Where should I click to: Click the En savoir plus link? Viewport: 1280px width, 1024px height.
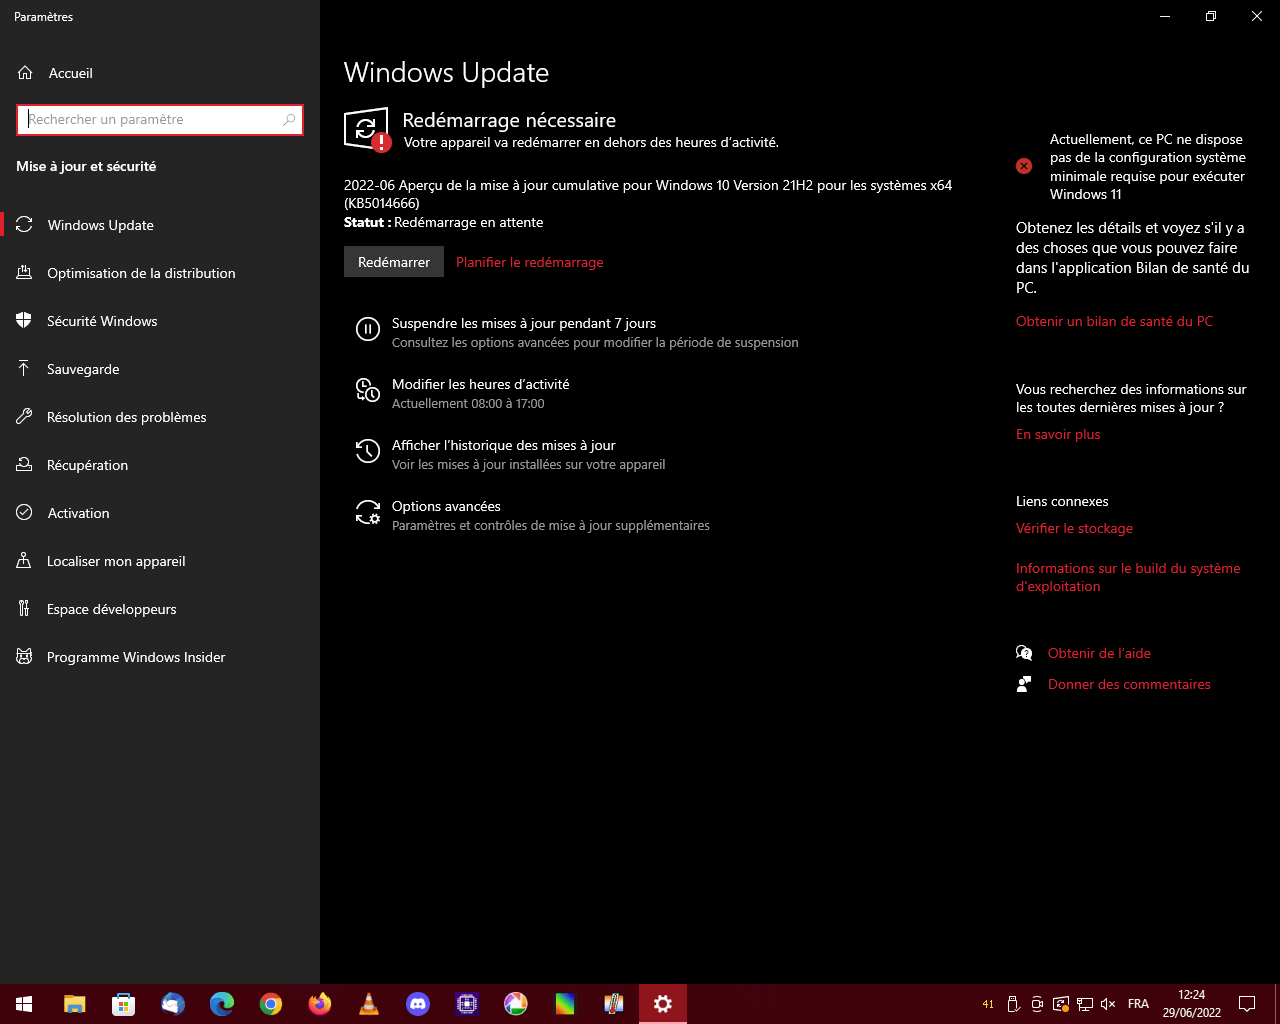(1058, 434)
